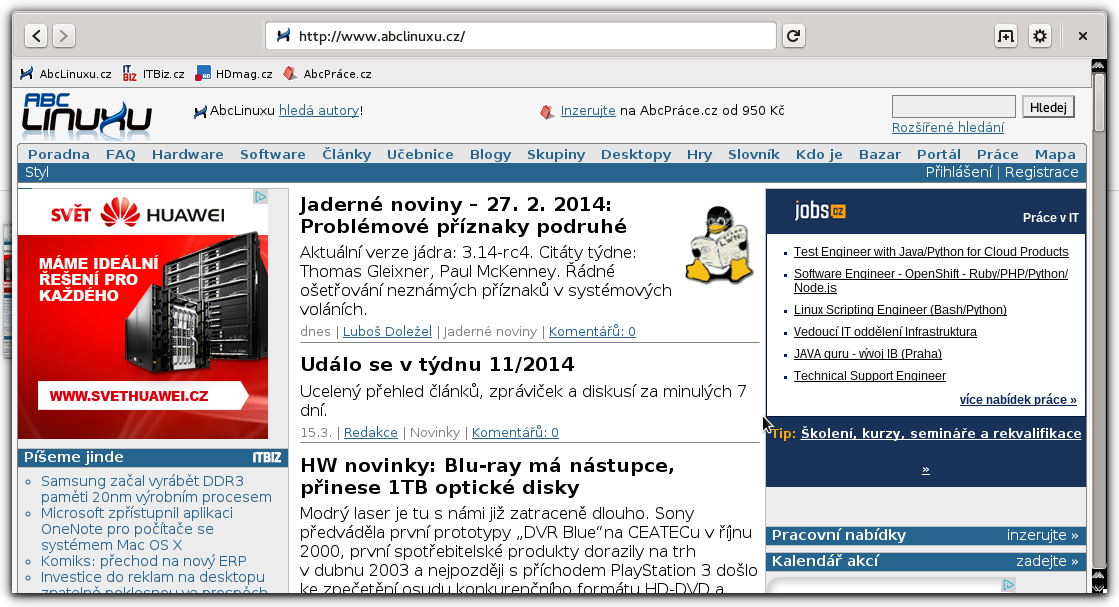This screenshot has width=1119, height=607.
Task: Open the Software menu item
Action: tap(273, 154)
